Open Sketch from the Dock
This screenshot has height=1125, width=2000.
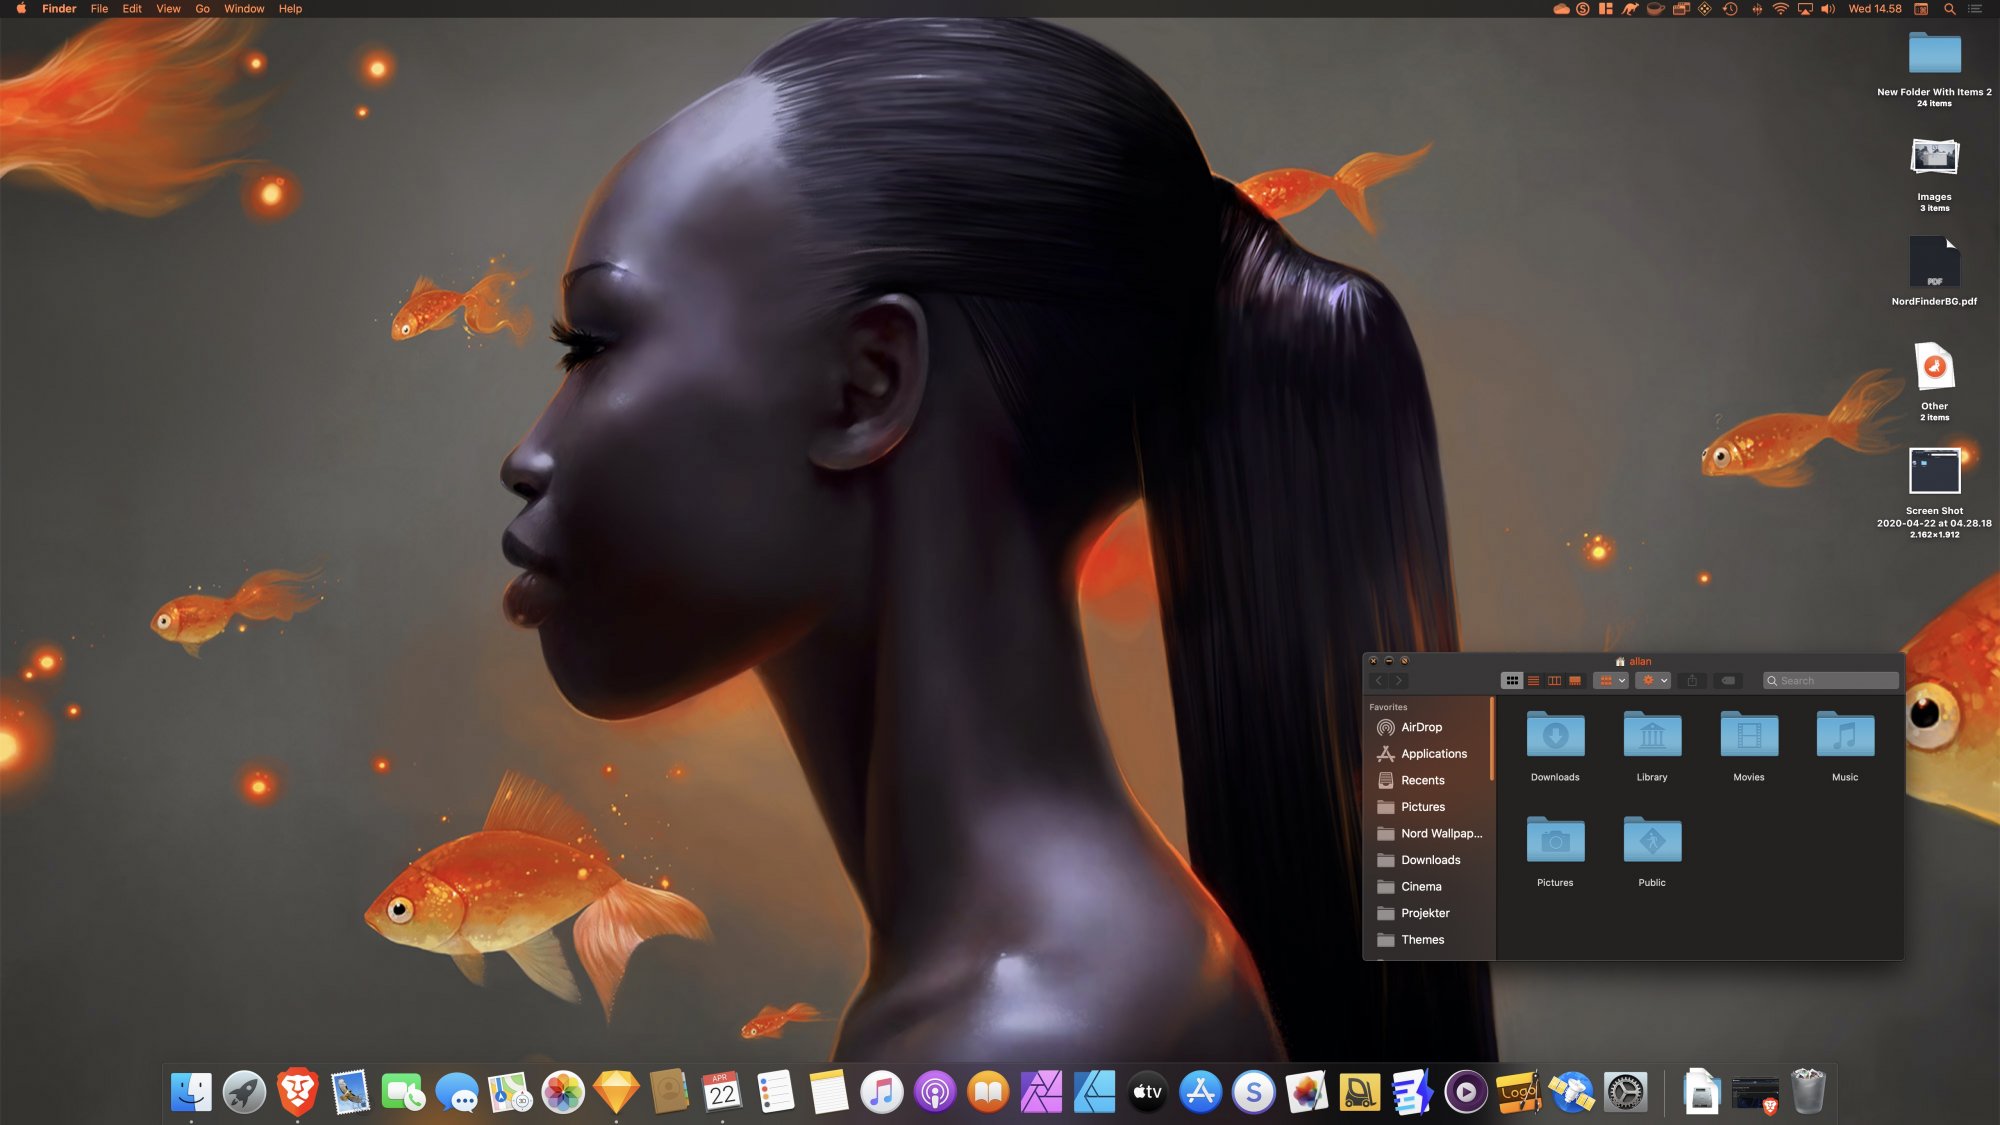tap(616, 1092)
